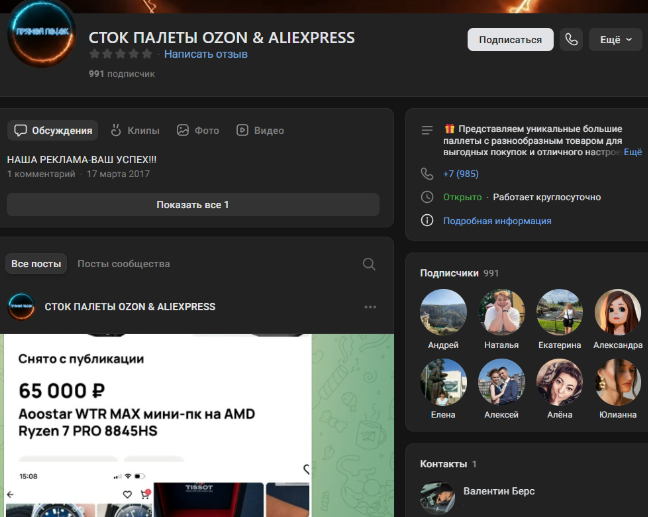Click Валентин Берс contact avatar
Screen dimensions: 648x517
pos(437,499)
